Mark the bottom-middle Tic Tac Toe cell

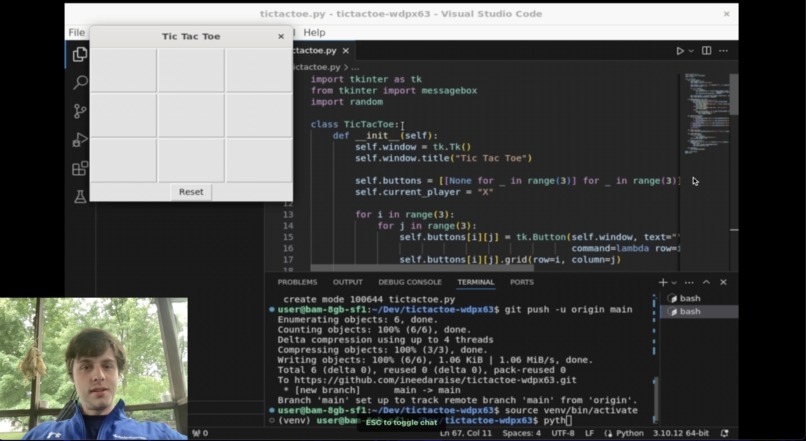pos(191,160)
